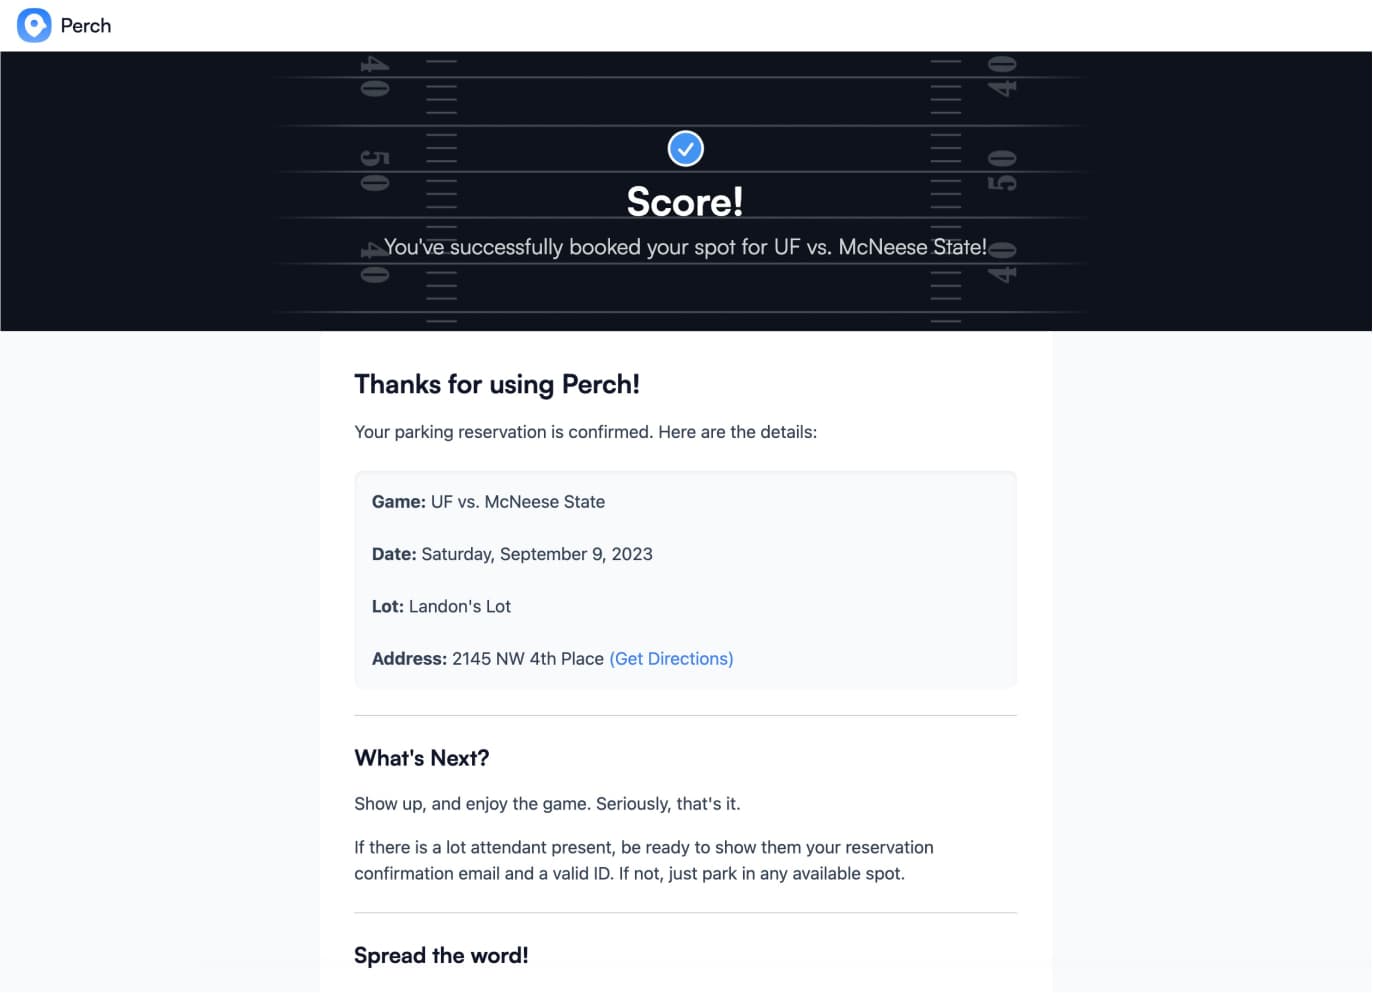Image resolution: width=1373 pixels, height=993 pixels.
Task: Click the right 50 yard line marker graphic
Action: 1002,171
